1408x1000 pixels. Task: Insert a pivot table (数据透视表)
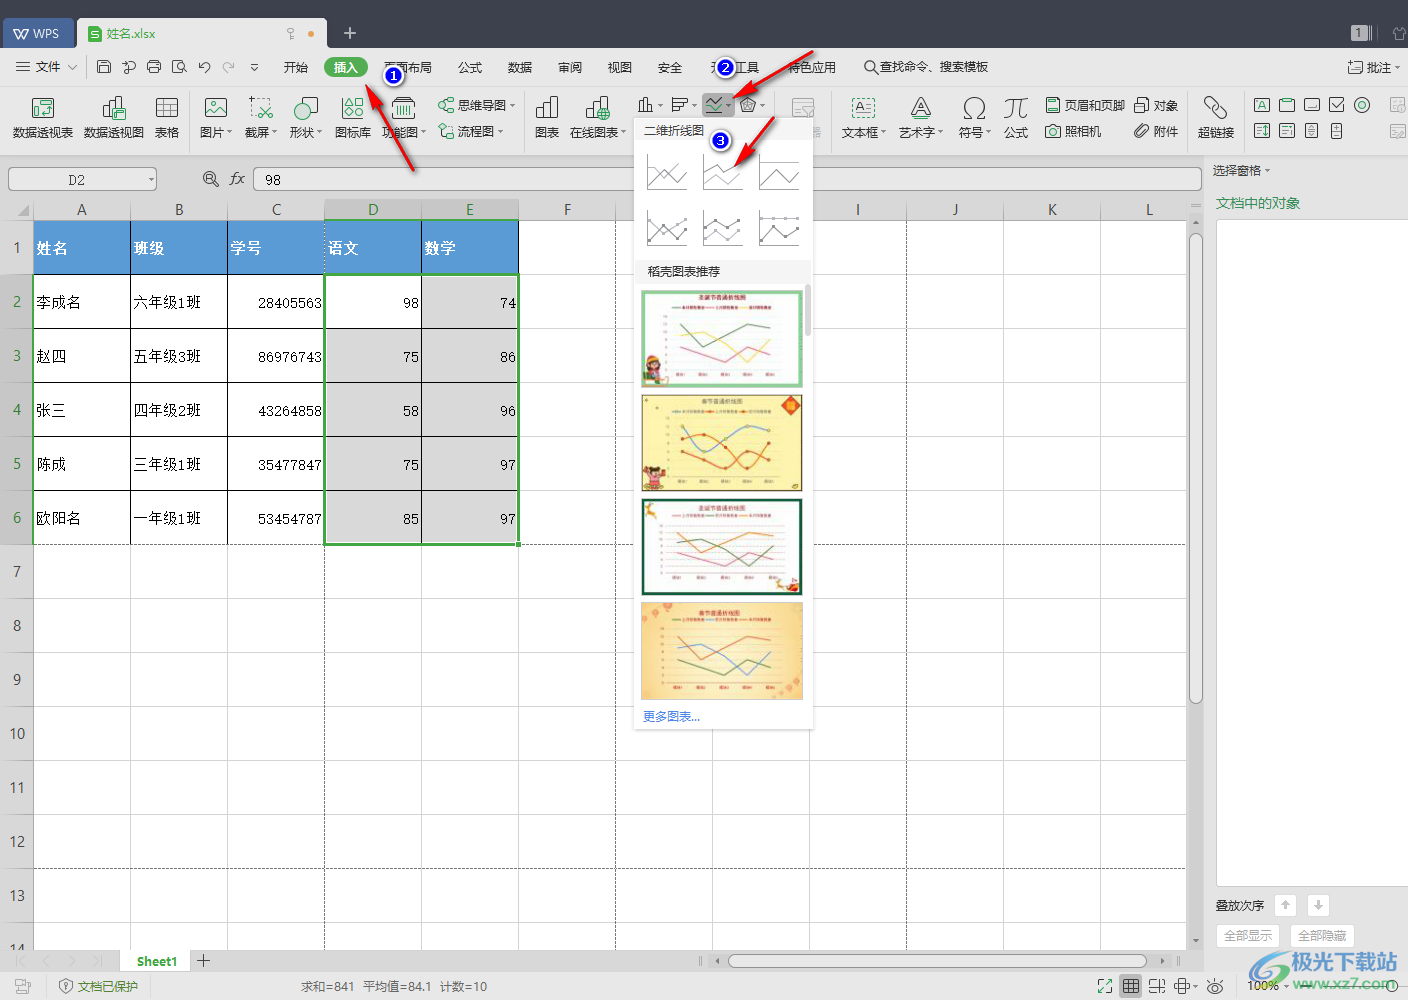(x=43, y=118)
